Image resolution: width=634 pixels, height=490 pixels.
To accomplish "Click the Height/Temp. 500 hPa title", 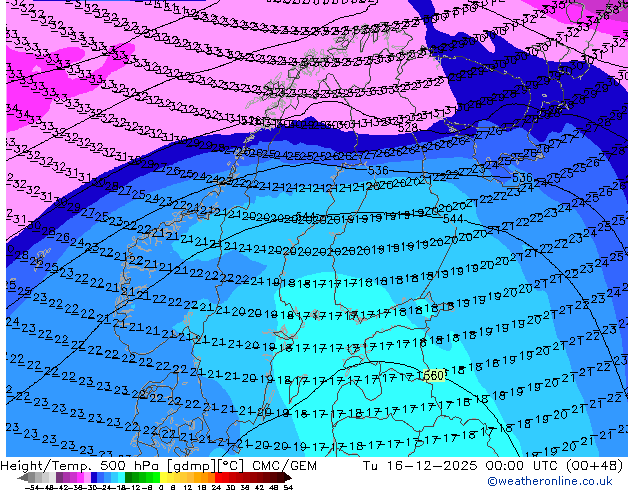I will pos(74,465).
